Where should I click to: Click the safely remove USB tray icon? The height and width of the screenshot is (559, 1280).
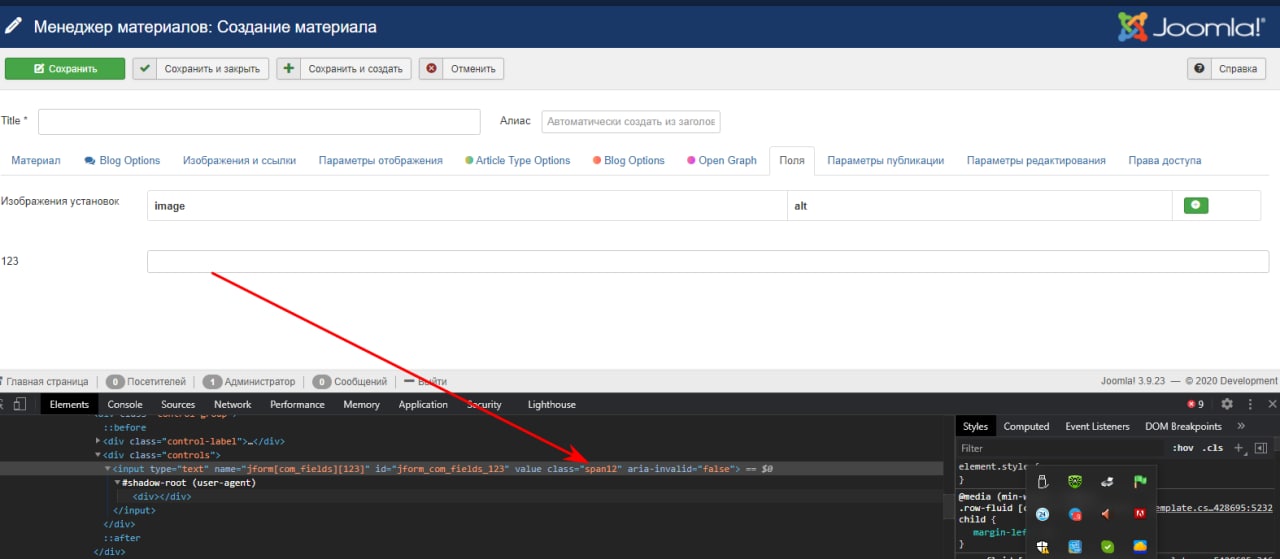pyautogui.click(x=1042, y=482)
